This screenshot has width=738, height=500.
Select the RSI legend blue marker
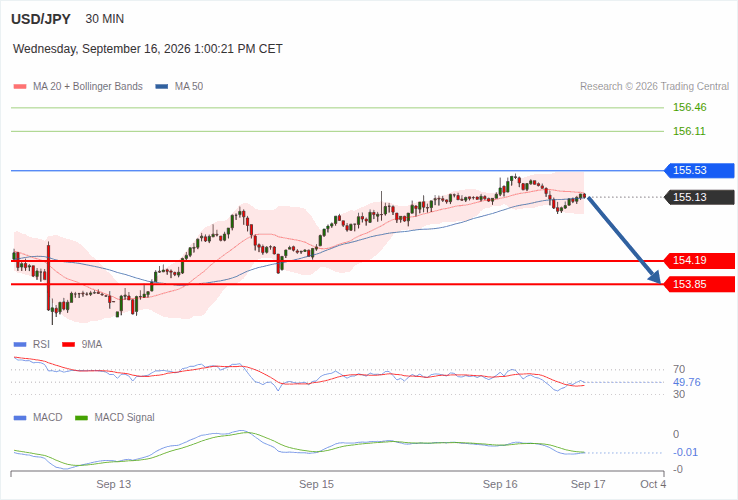coord(20,345)
